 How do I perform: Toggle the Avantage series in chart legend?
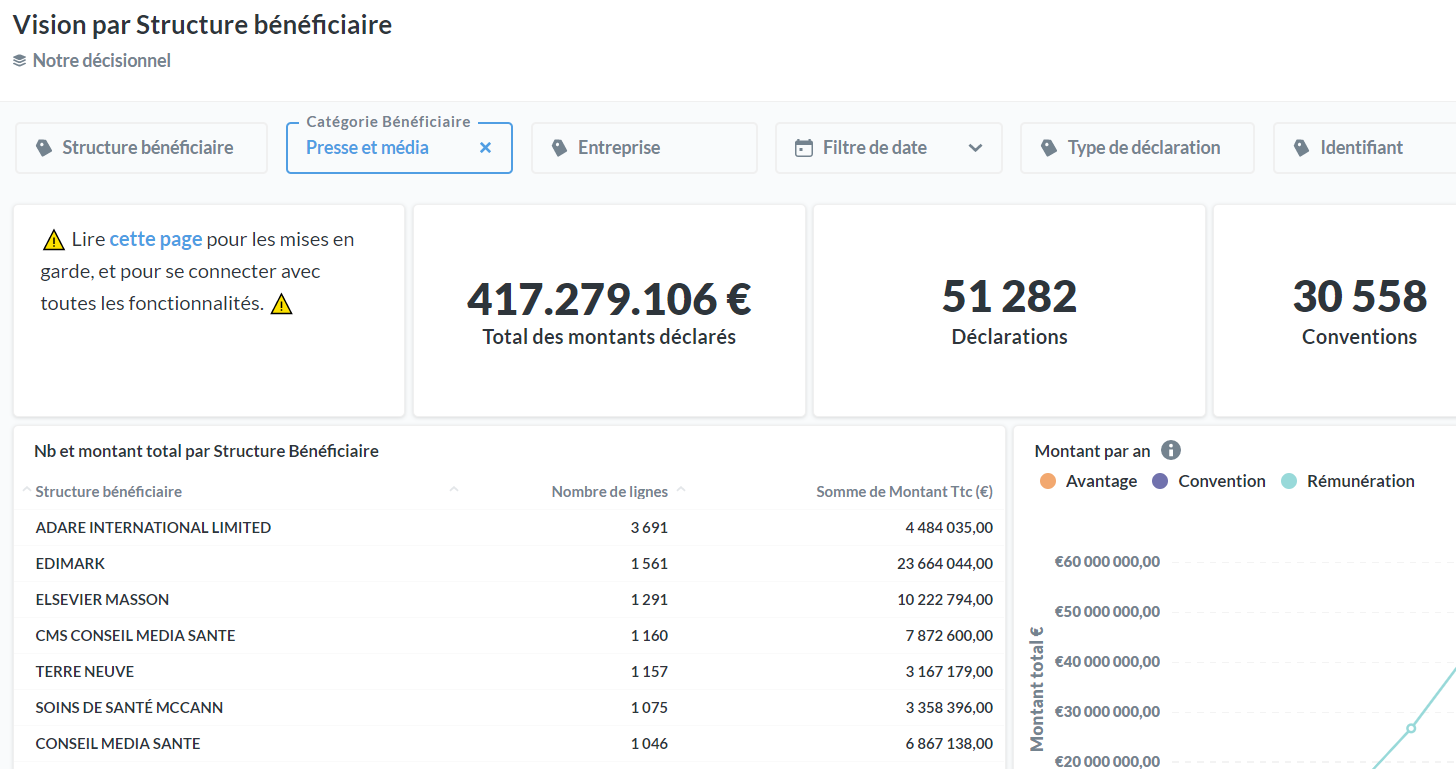[x=1101, y=481]
